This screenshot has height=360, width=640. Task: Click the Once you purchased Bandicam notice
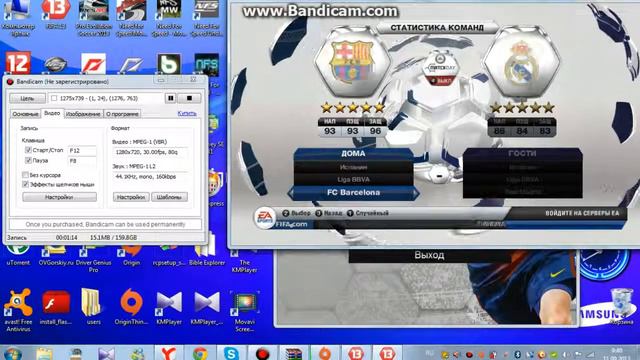pos(105,224)
